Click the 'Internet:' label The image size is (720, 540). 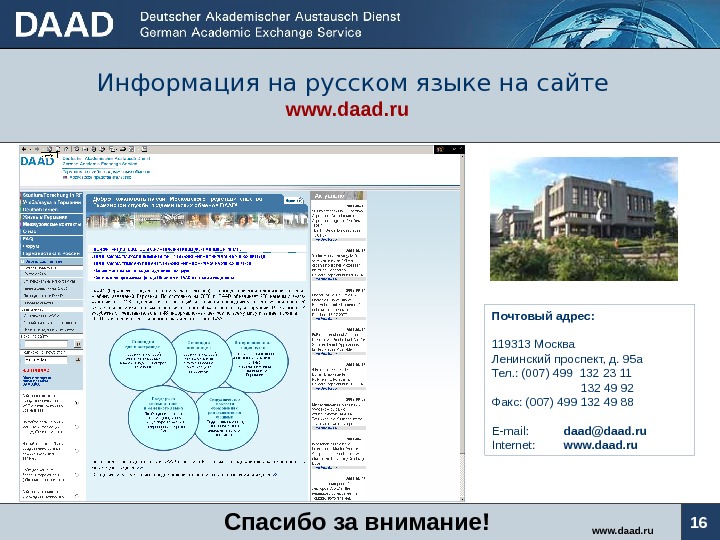click(x=513, y=445)
